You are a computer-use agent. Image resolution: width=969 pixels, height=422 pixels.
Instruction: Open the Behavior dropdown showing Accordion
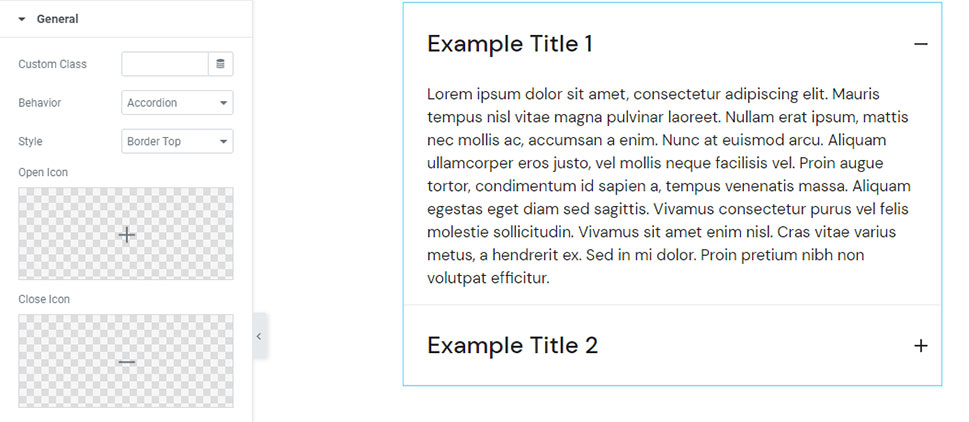point(177,103)
